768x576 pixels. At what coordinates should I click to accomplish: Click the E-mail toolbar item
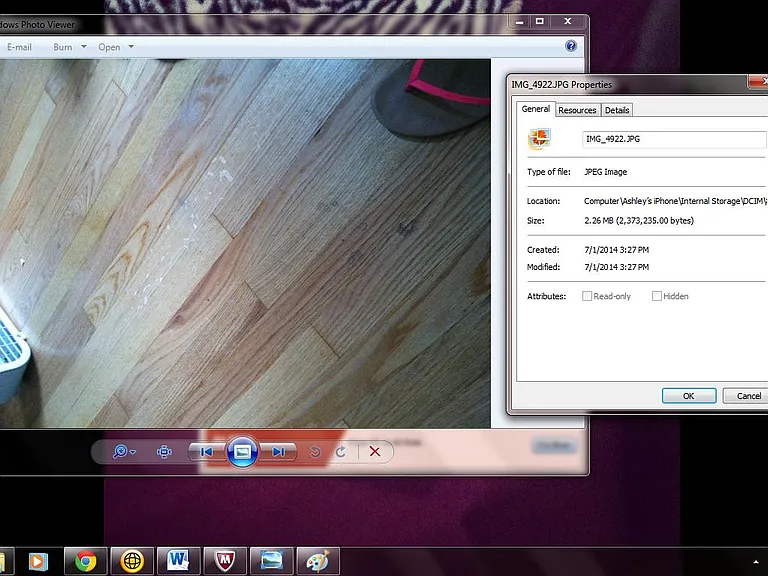click(19, 47)
